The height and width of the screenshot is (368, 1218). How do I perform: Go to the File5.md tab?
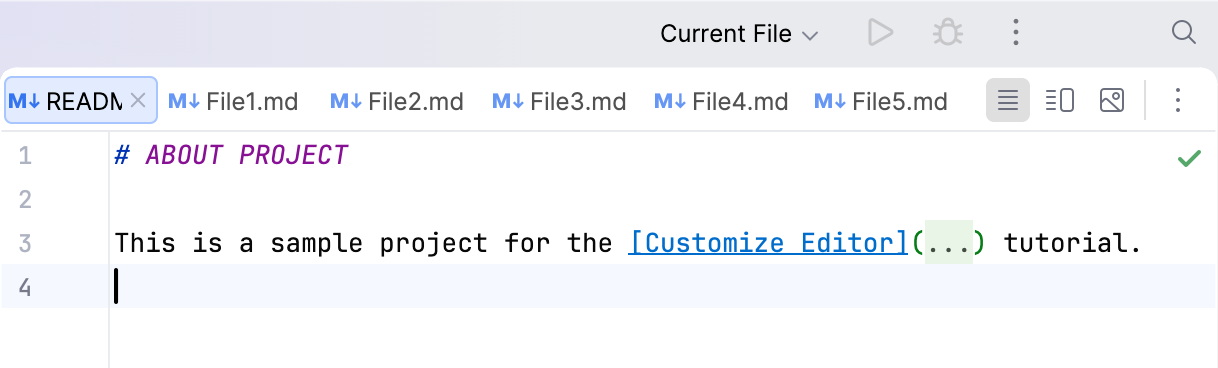[880, 101]
